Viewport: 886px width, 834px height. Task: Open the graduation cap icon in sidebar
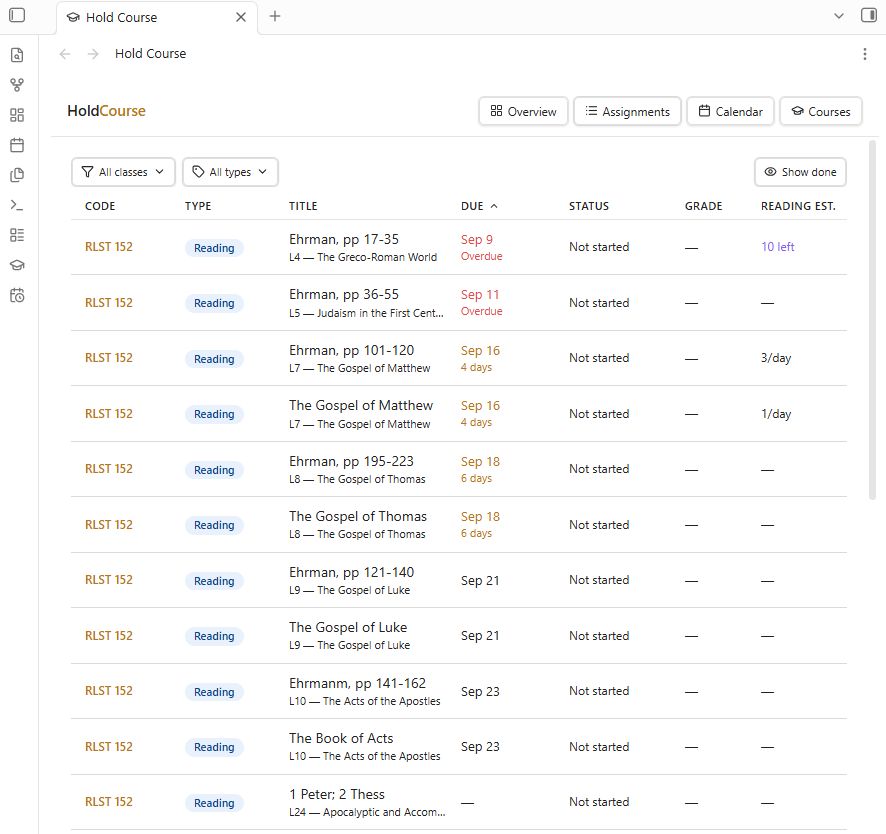pos(17,265)
